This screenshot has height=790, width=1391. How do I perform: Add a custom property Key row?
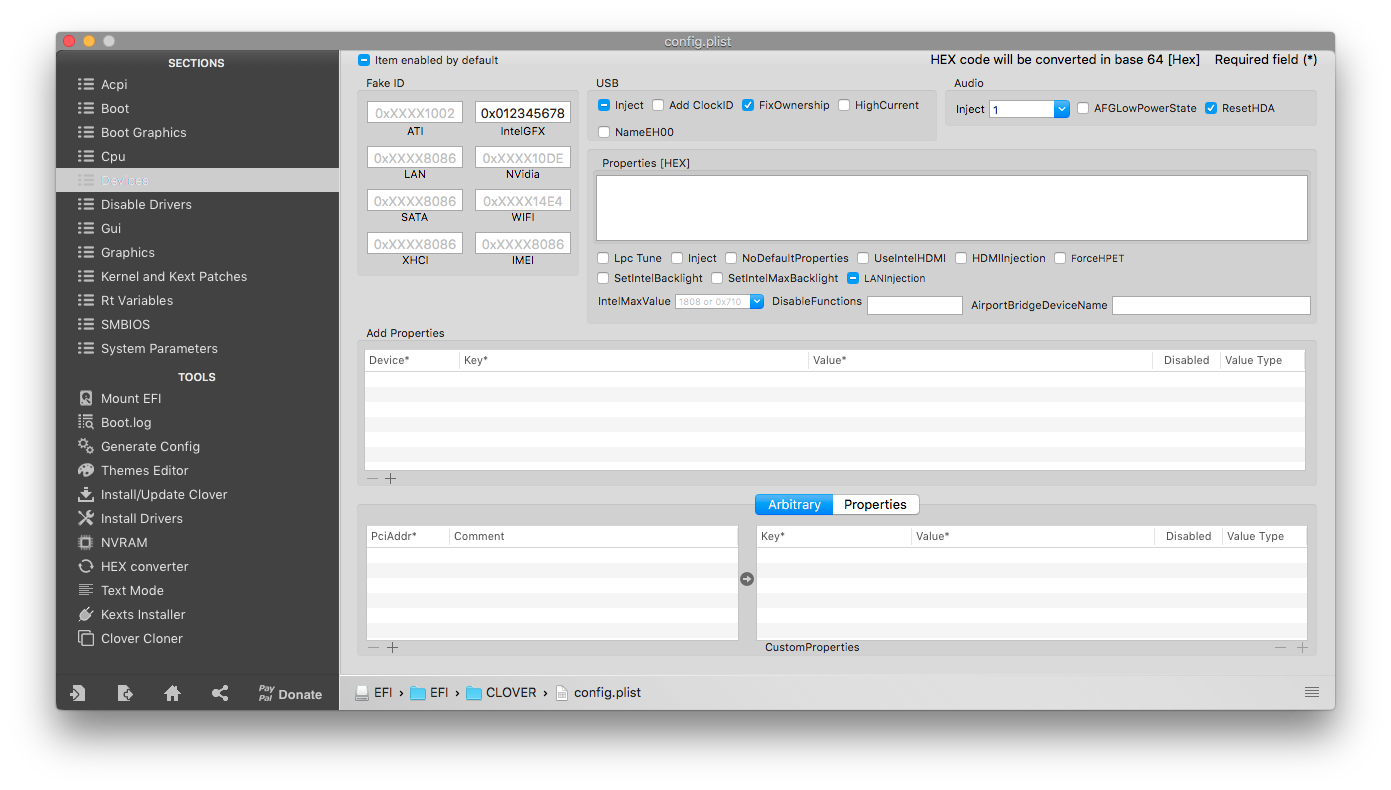1302,648
